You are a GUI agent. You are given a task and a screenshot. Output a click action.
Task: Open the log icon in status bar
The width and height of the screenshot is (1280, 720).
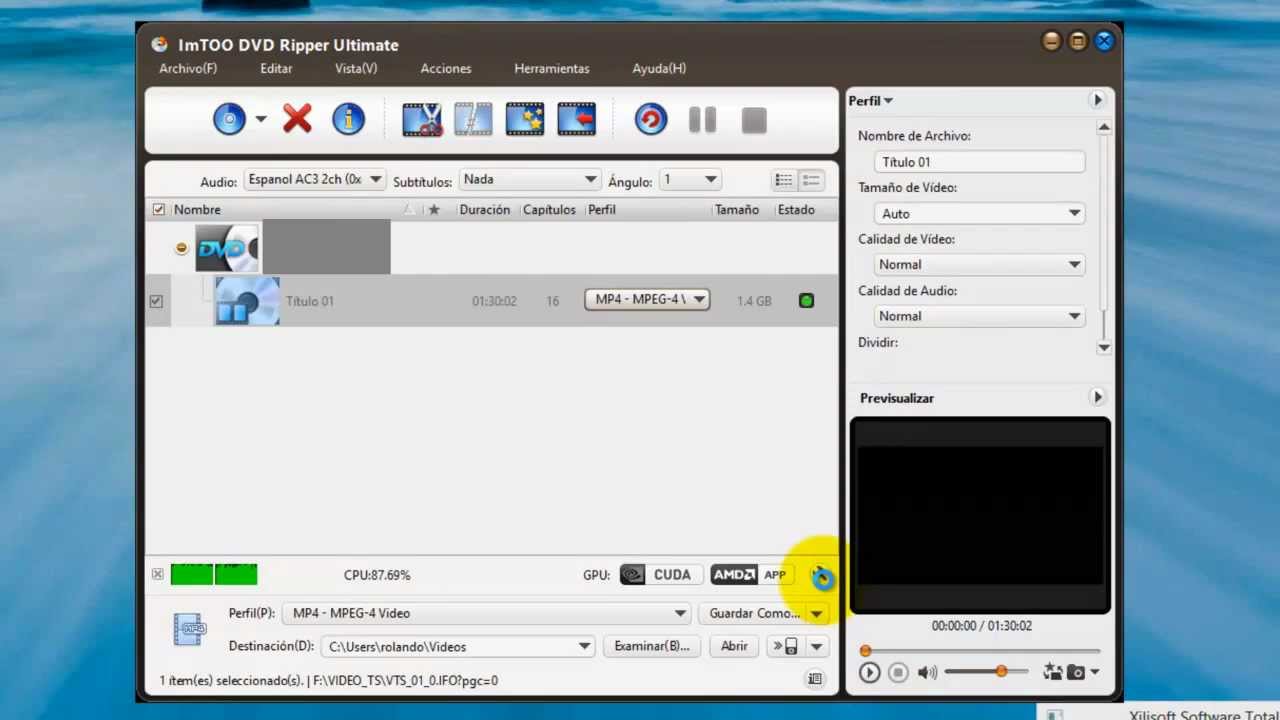click(x=815, y=679)
